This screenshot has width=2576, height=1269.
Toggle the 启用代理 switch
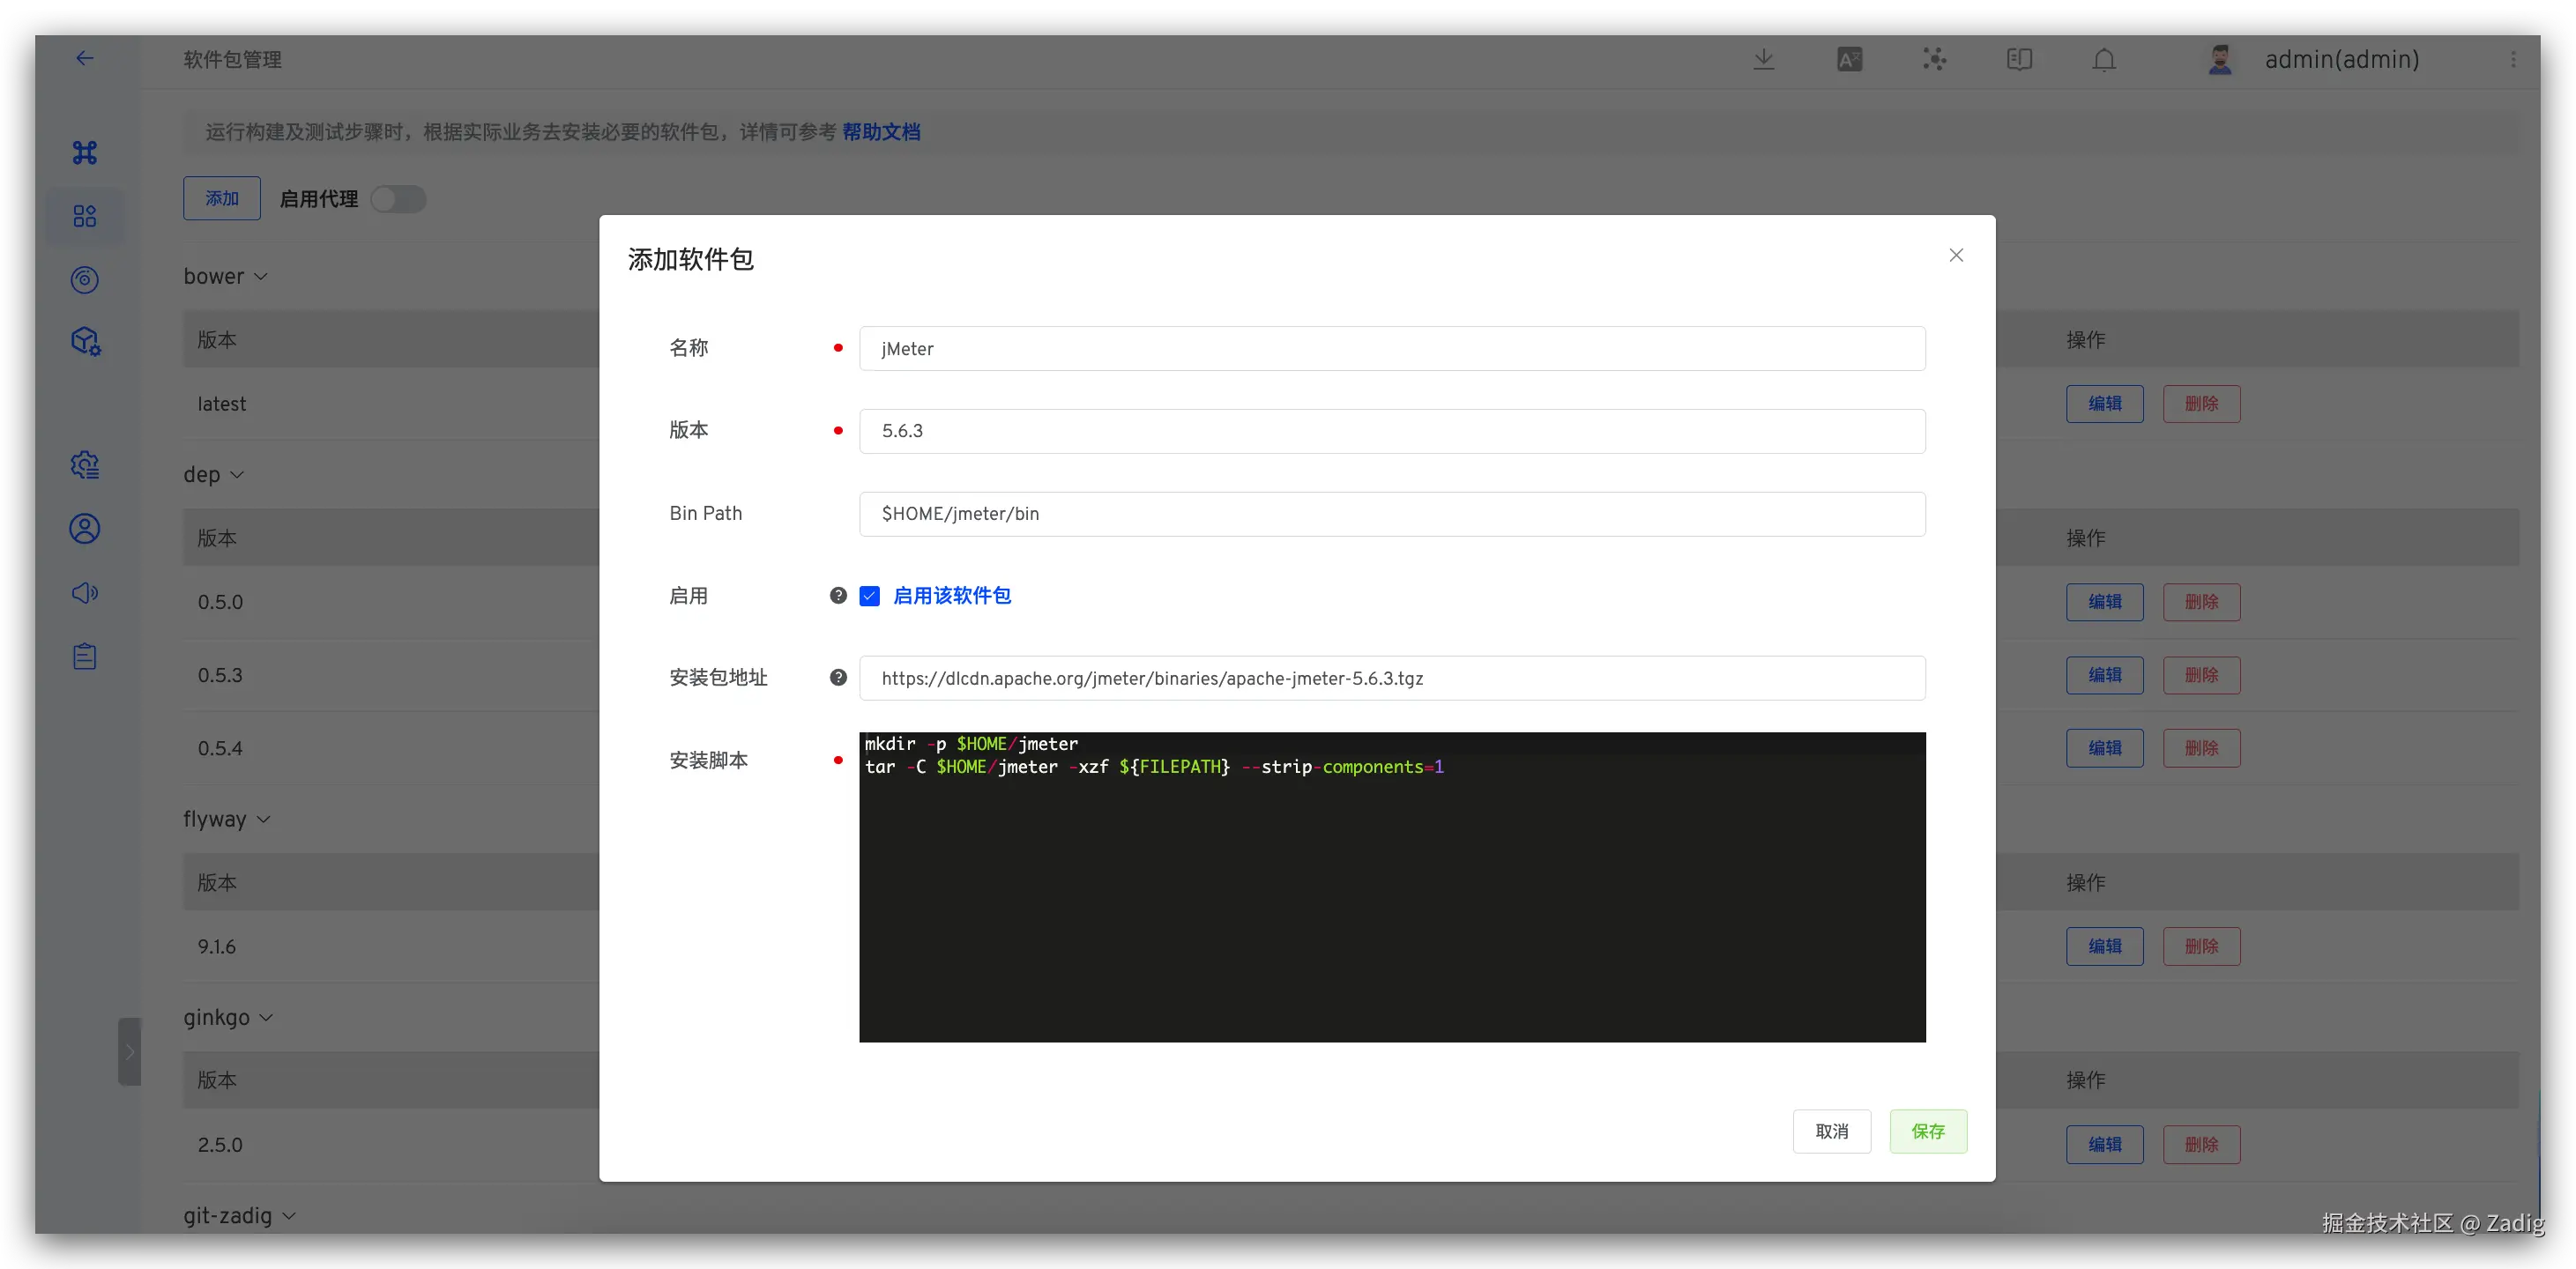398,199
